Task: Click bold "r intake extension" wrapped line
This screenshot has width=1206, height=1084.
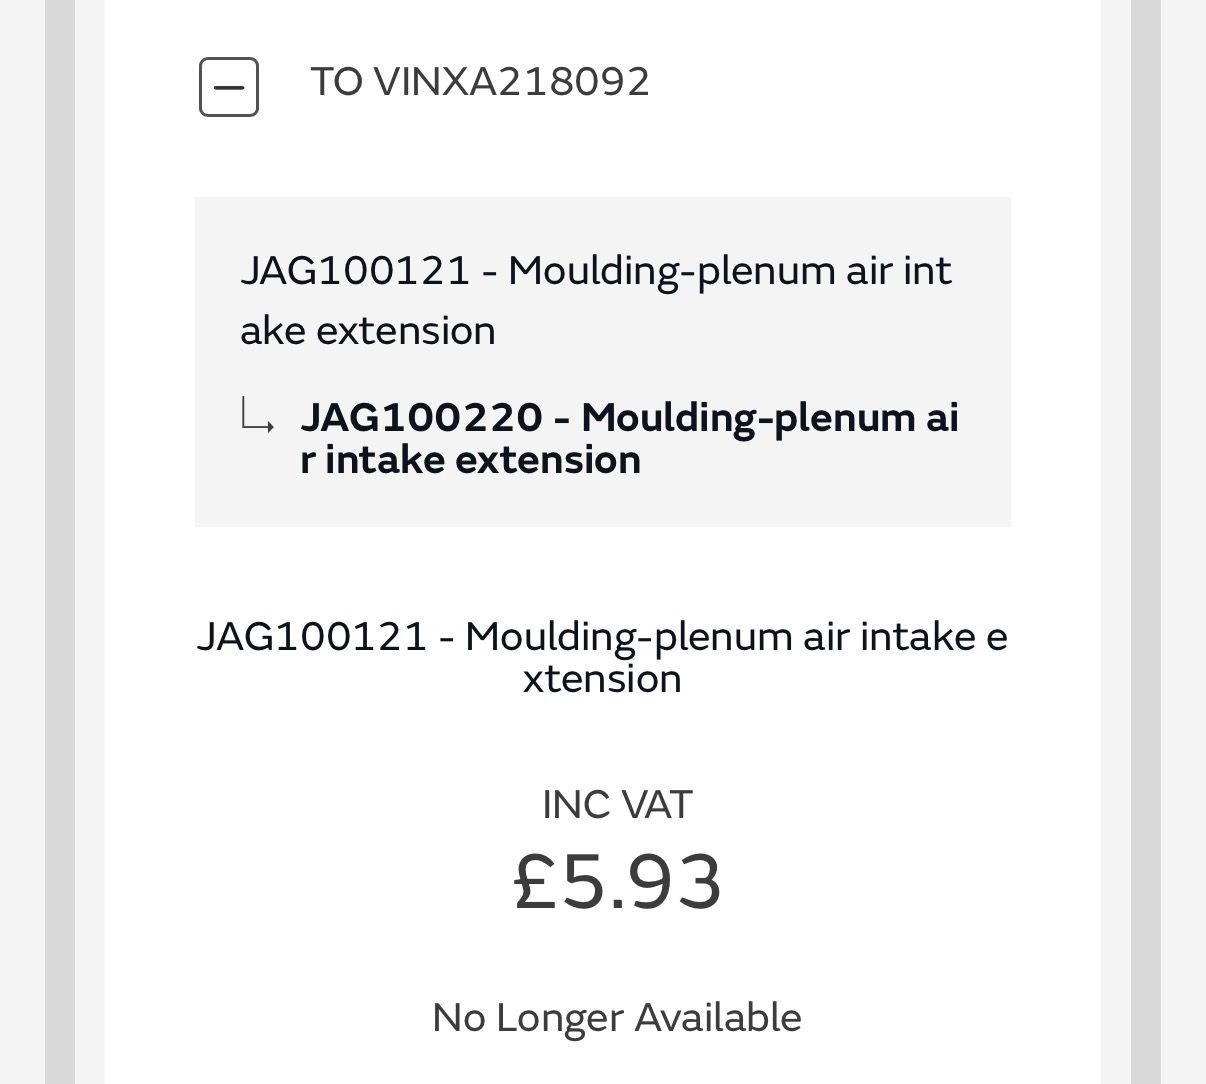Action: click(x=471, y=460)
